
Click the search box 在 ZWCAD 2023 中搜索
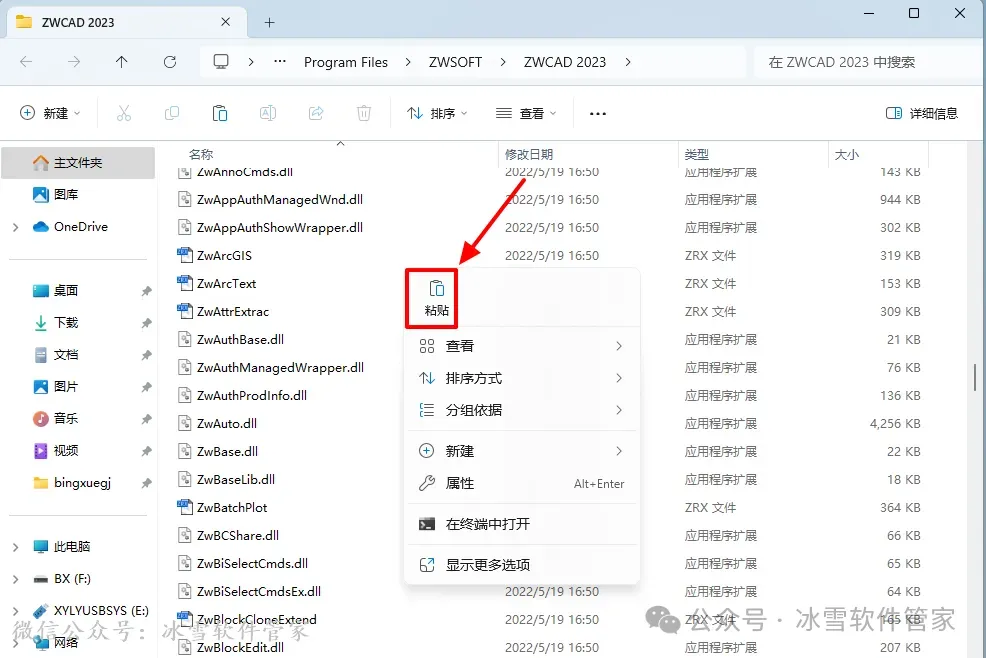(867, 62)
